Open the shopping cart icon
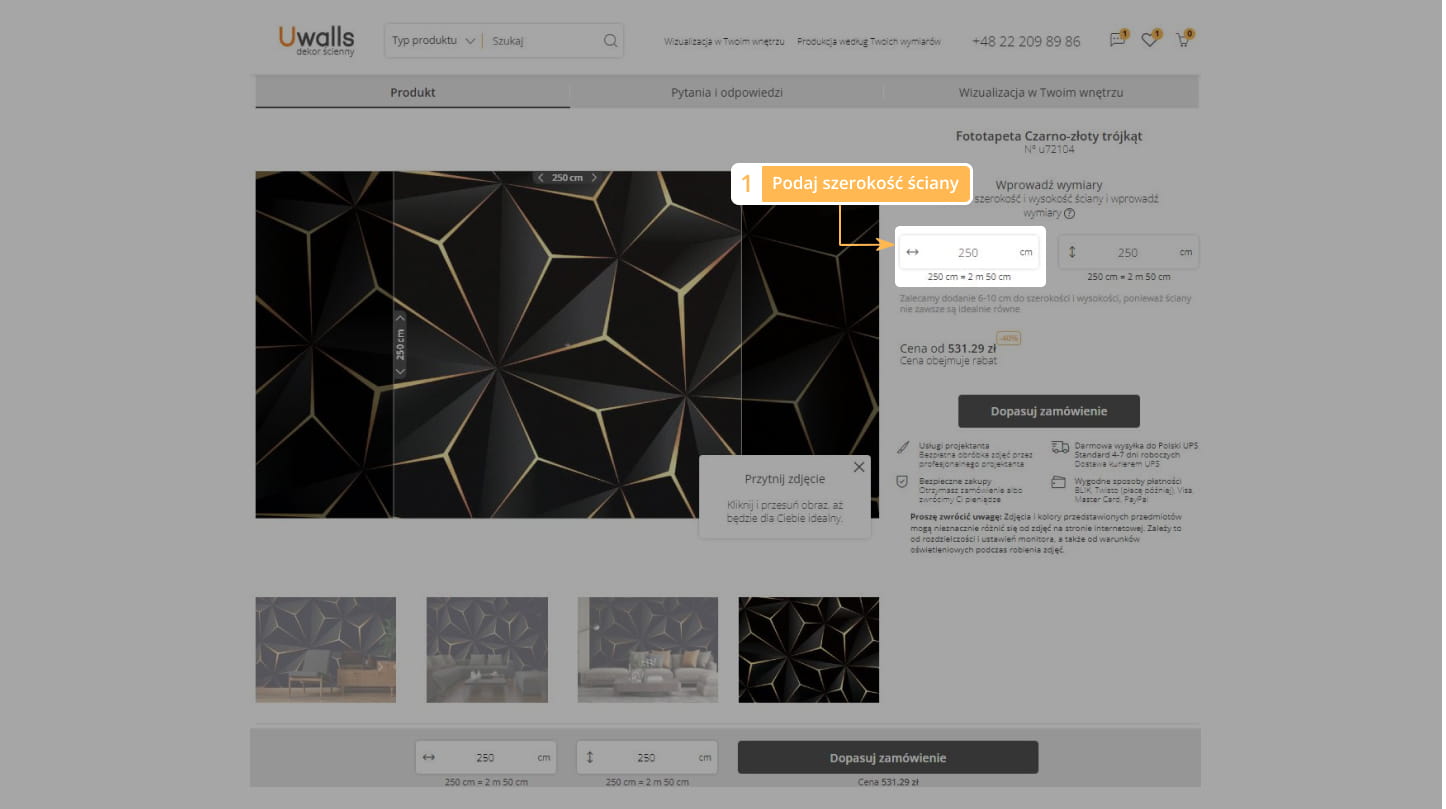The height and width of the screenshot is (809, 1446). 1183,41
